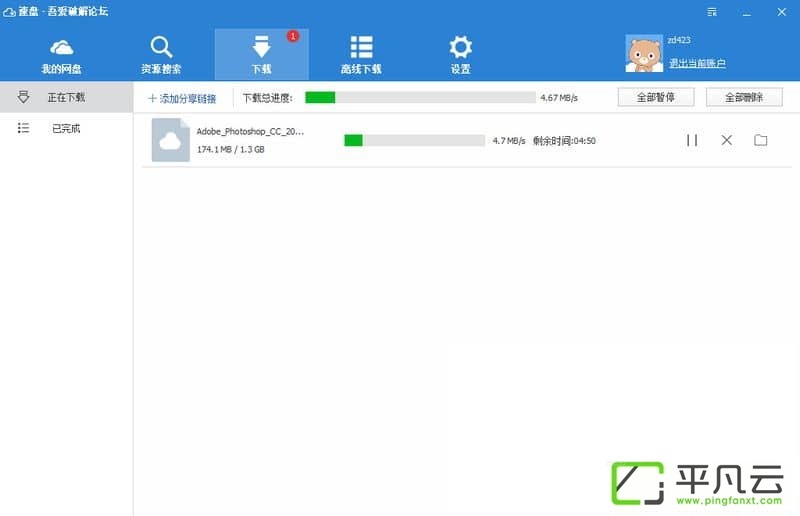Select 已完成 in the sidebar
Screen dimensions: 800x516
(66, 128)
